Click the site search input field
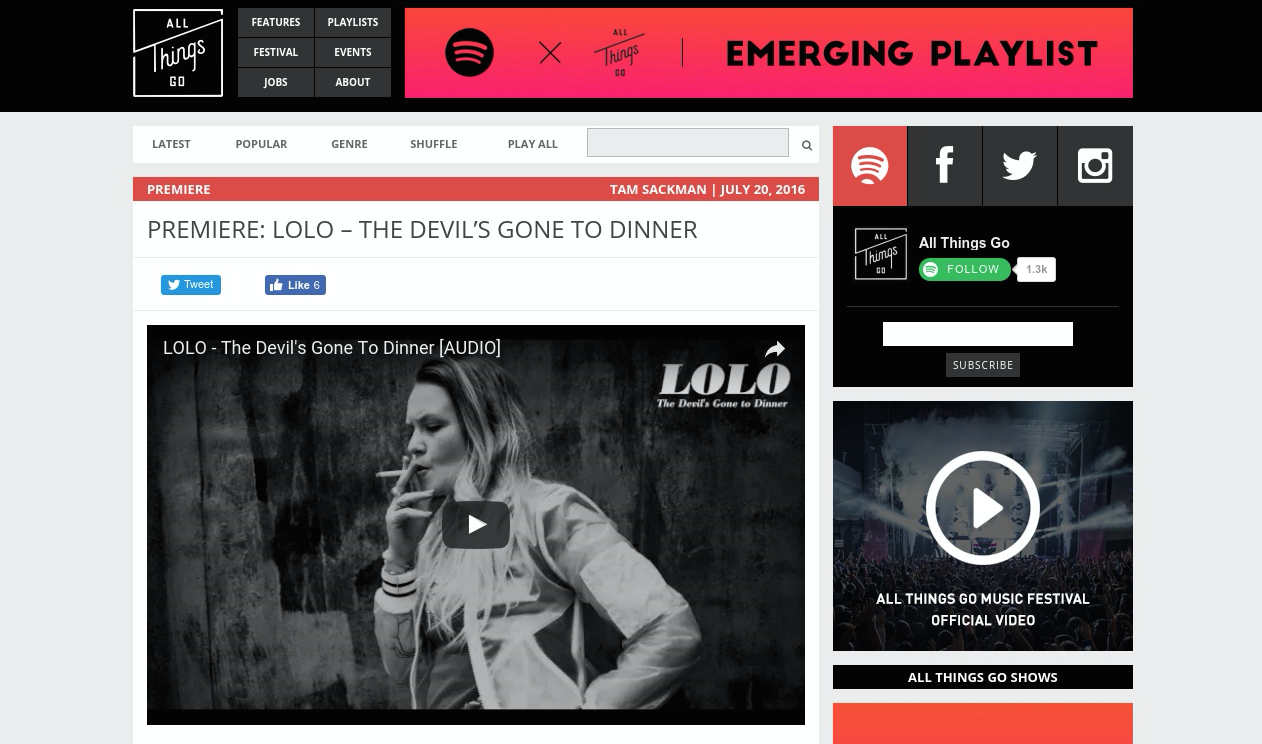The height and width of the screenshot is (744, 1262). [688, 143]
